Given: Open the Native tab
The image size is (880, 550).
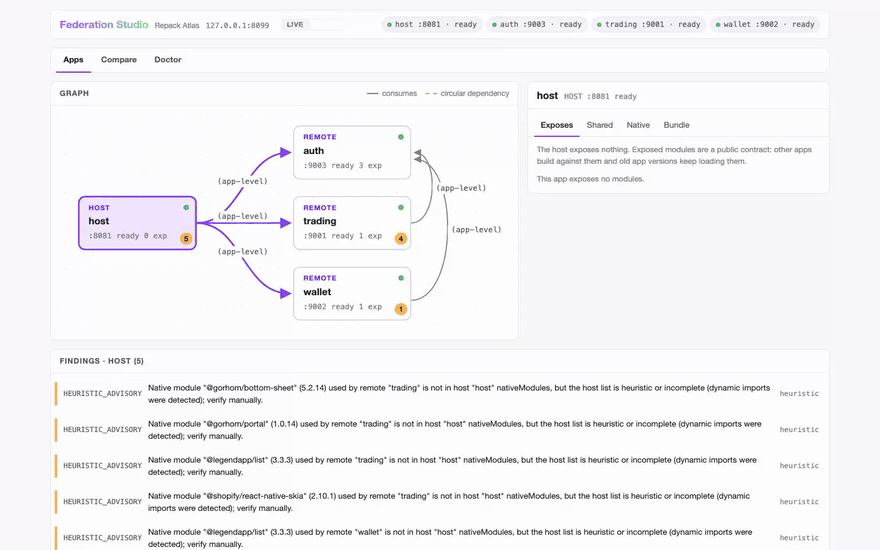Looking at the screenshot, I should pos(638,125).
